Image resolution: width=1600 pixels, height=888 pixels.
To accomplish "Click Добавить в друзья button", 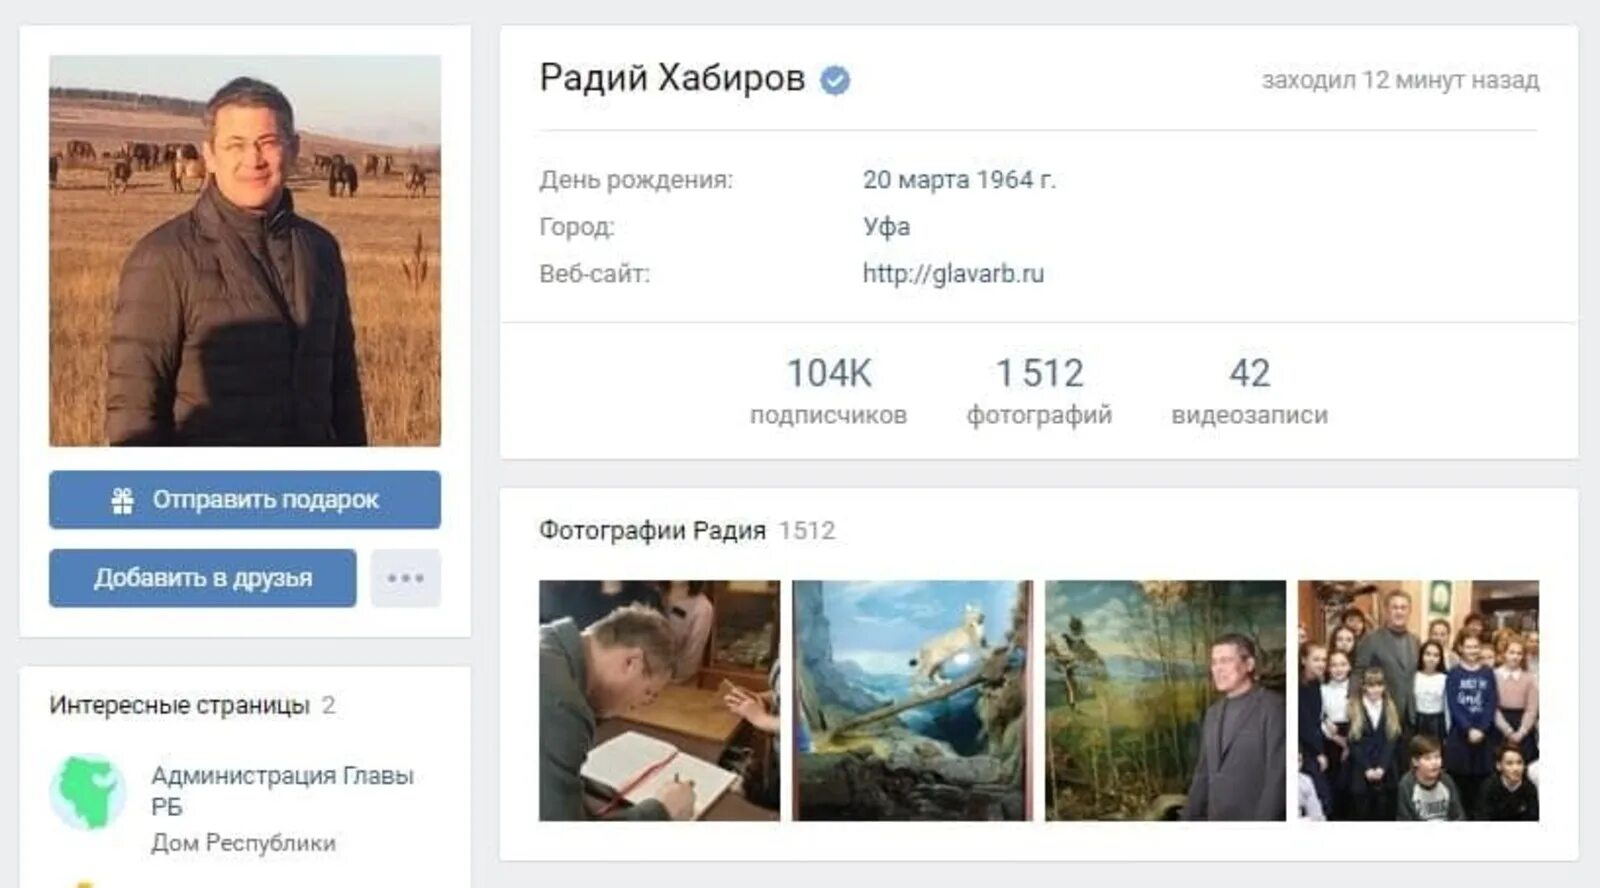I will point(203,578).
